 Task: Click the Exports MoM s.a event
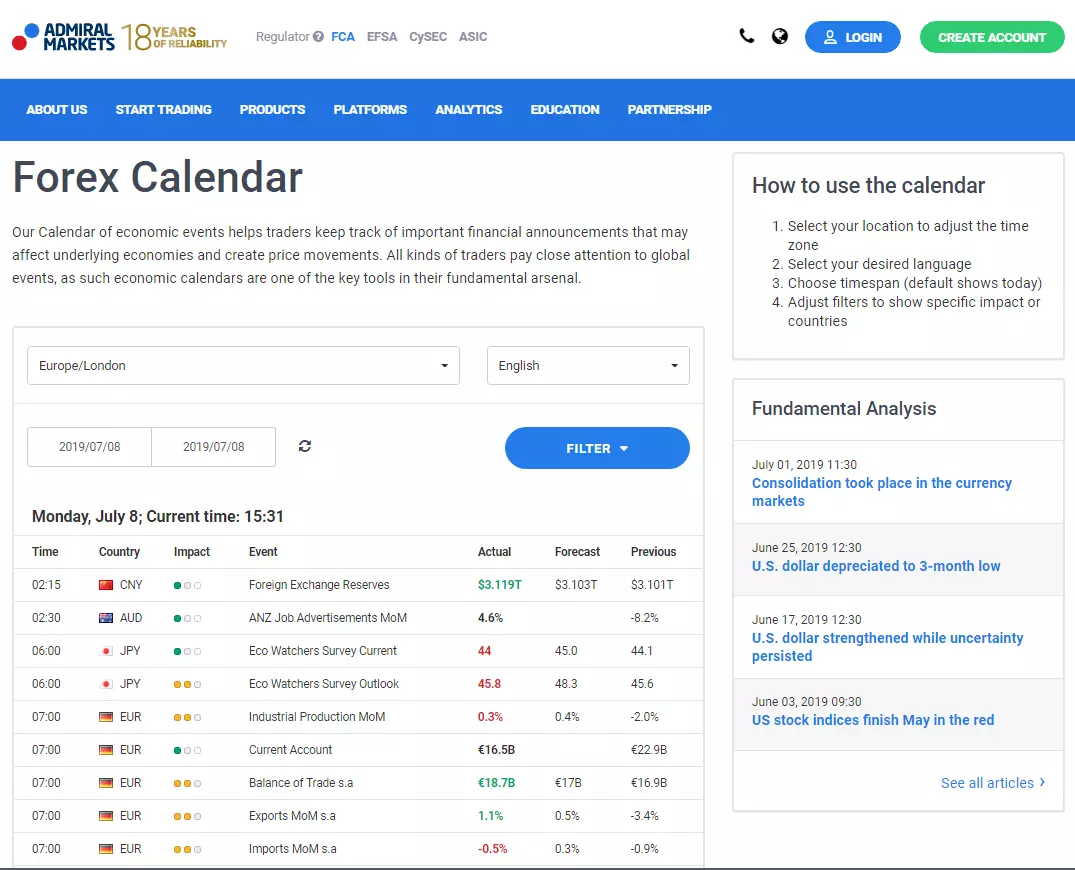tap(292, 816)
